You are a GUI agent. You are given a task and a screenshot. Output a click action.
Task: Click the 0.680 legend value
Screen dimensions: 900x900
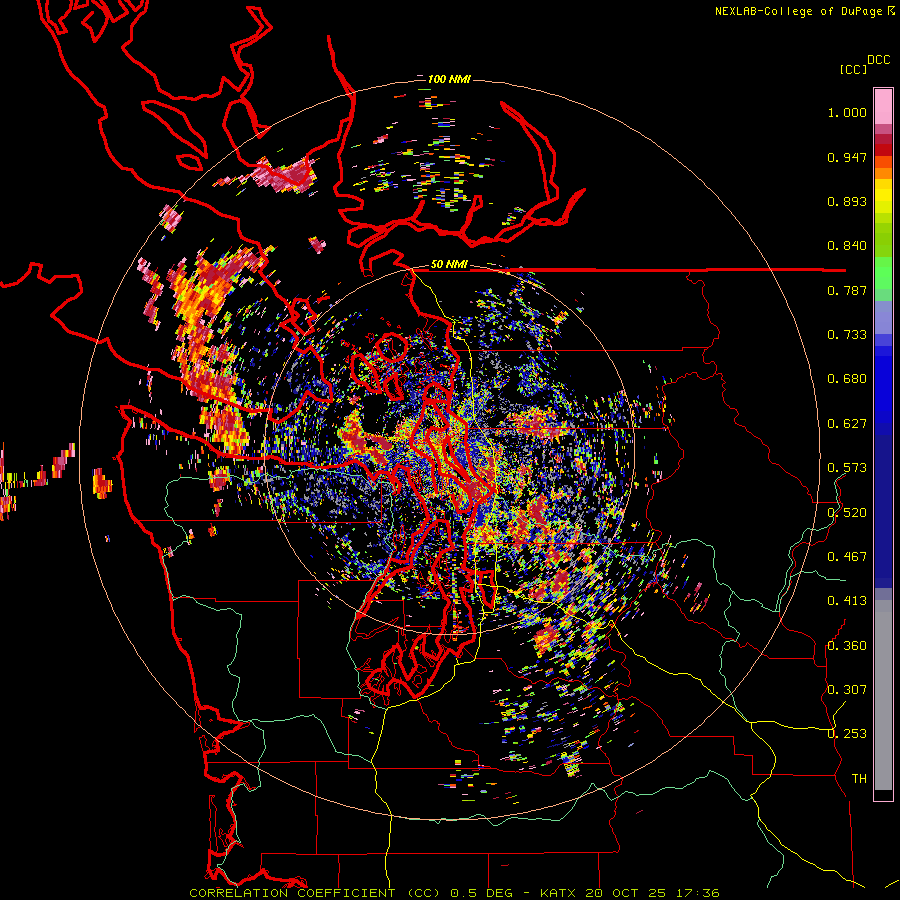click(847, 379)
